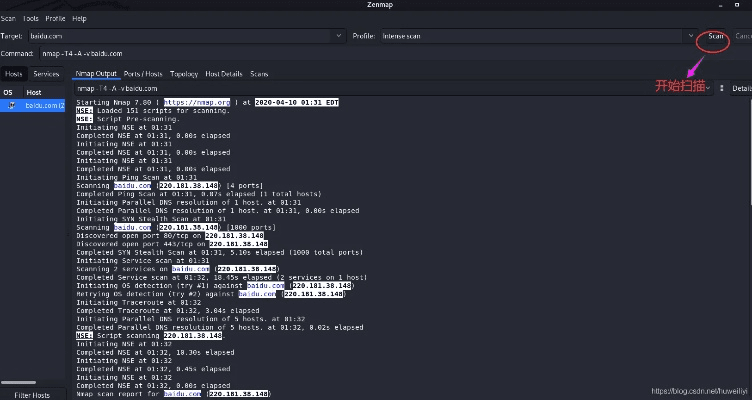Expand the Profile dropdown arrow
752x400 pixels.
click(x=691, y=36)
